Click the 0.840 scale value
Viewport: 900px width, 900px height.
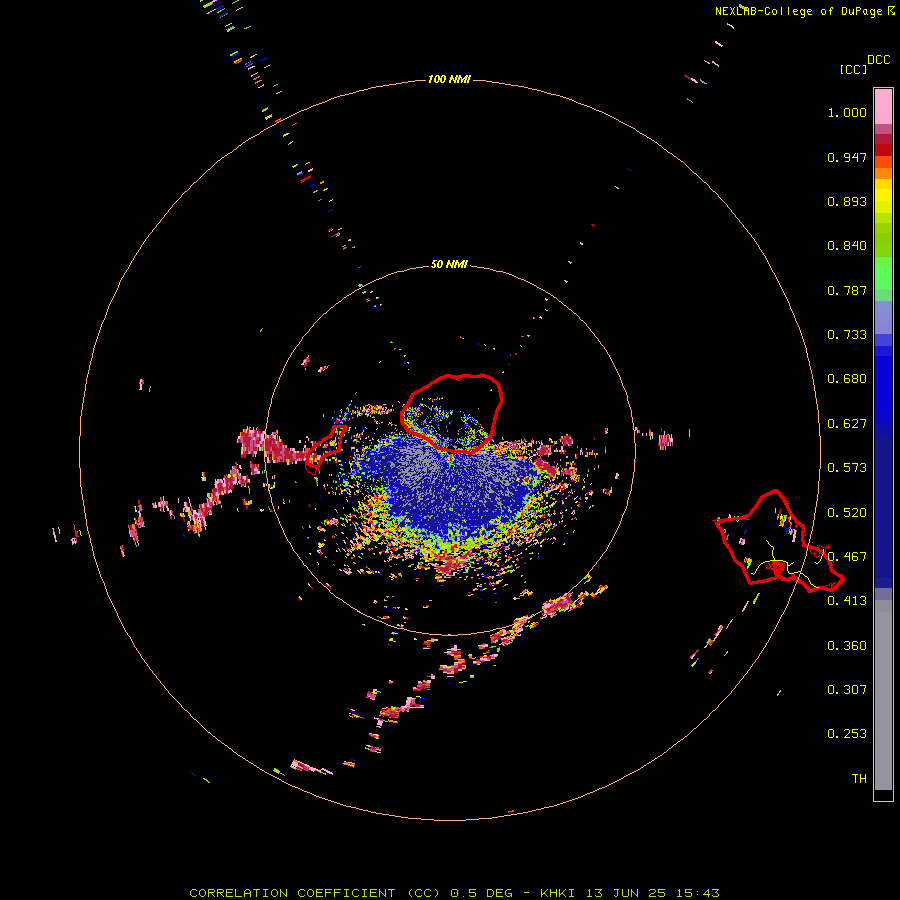[847, 246]
